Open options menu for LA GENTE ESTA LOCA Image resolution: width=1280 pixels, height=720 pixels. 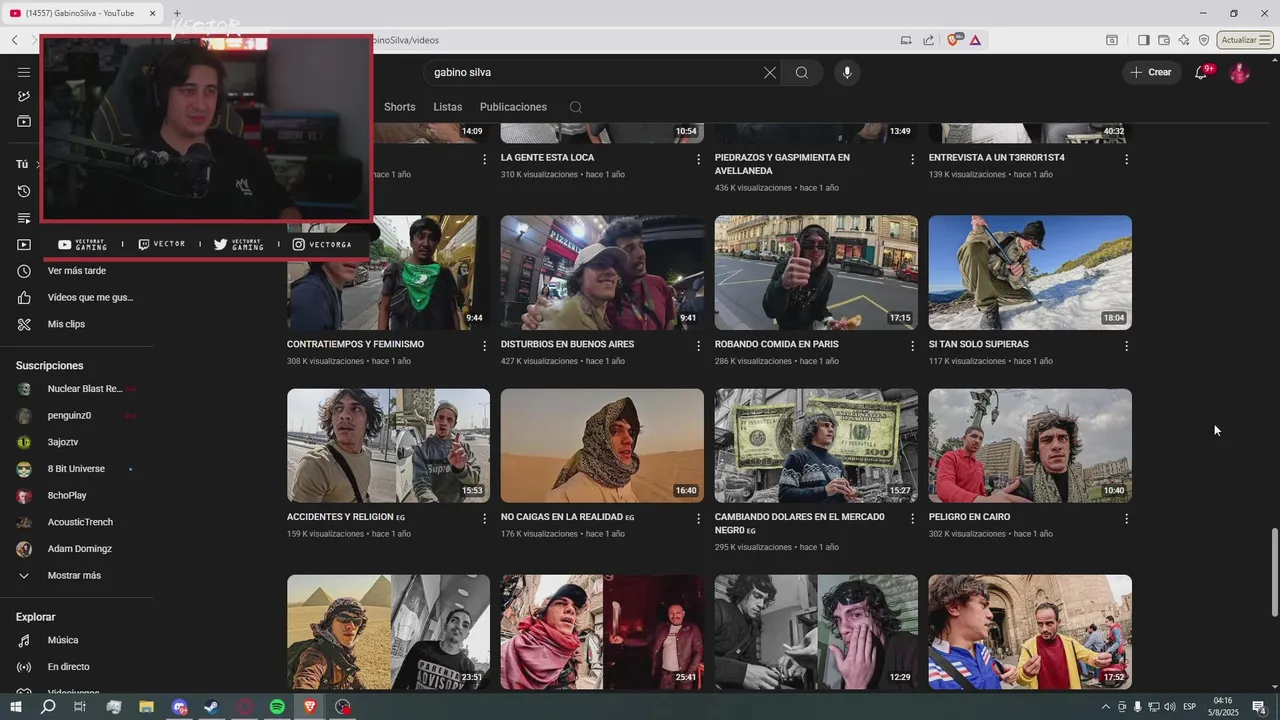tap(699, 159)
